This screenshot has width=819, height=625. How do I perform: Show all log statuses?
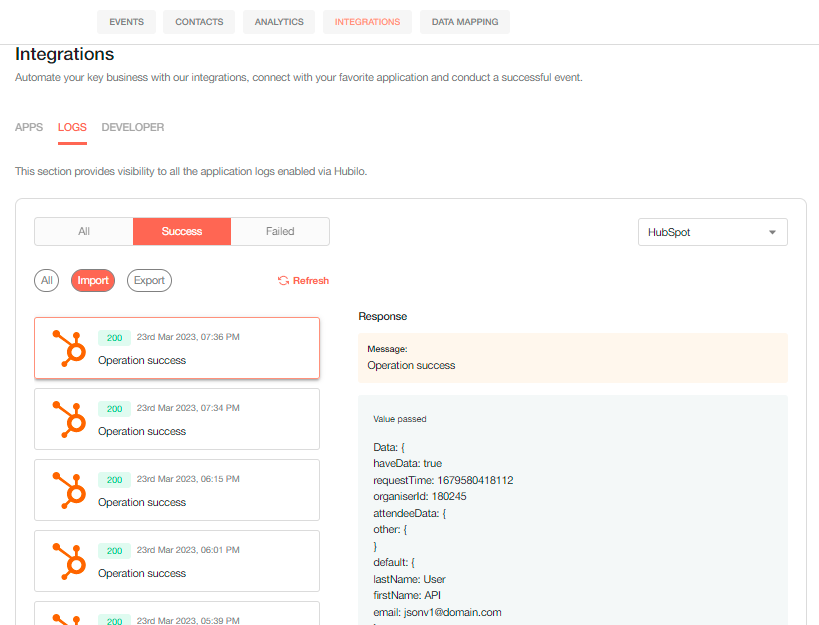coord(84,231)
